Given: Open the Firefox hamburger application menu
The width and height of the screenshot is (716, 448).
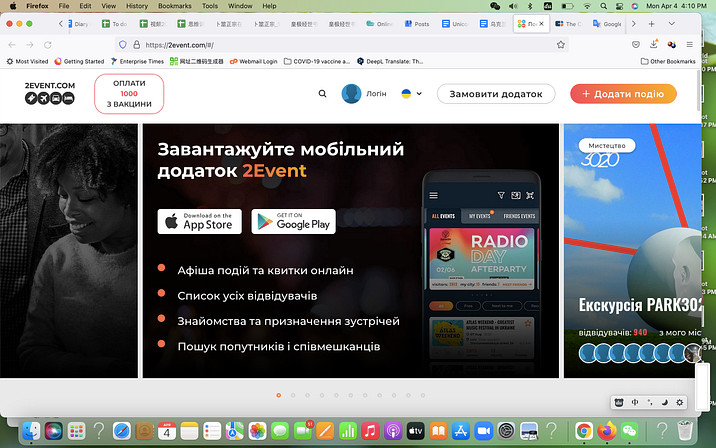Looking at the screenshot, I should [690, 45].
